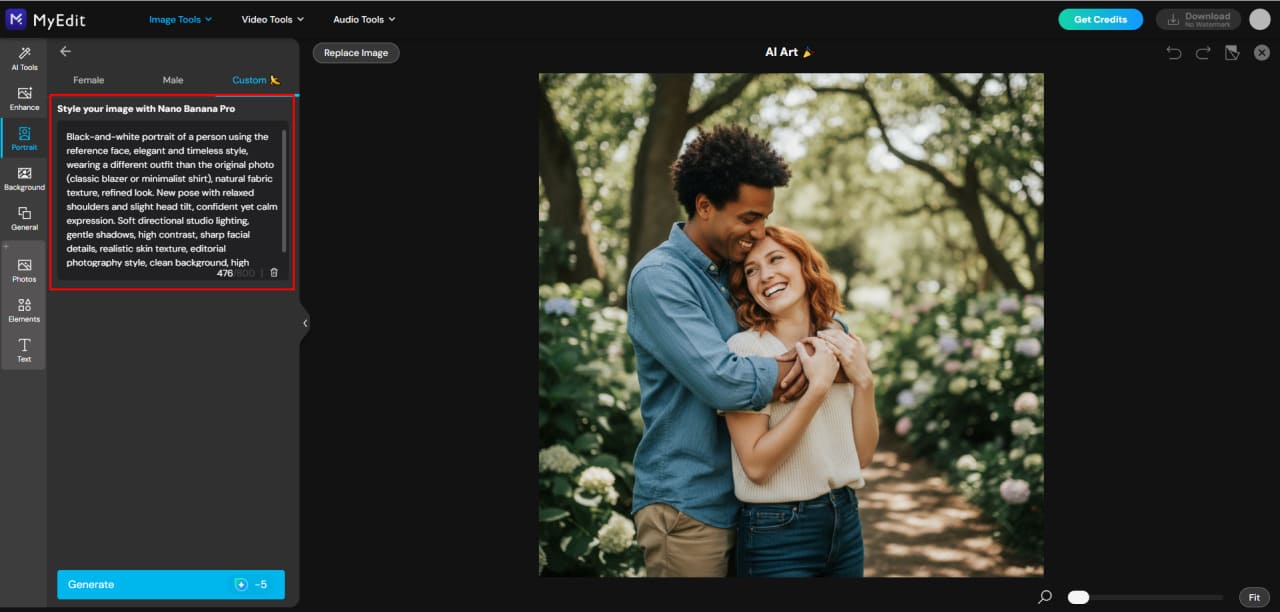Delete the prompt using the trash icon
This screenshot has height=612, width=1280.
coord(273,271)
